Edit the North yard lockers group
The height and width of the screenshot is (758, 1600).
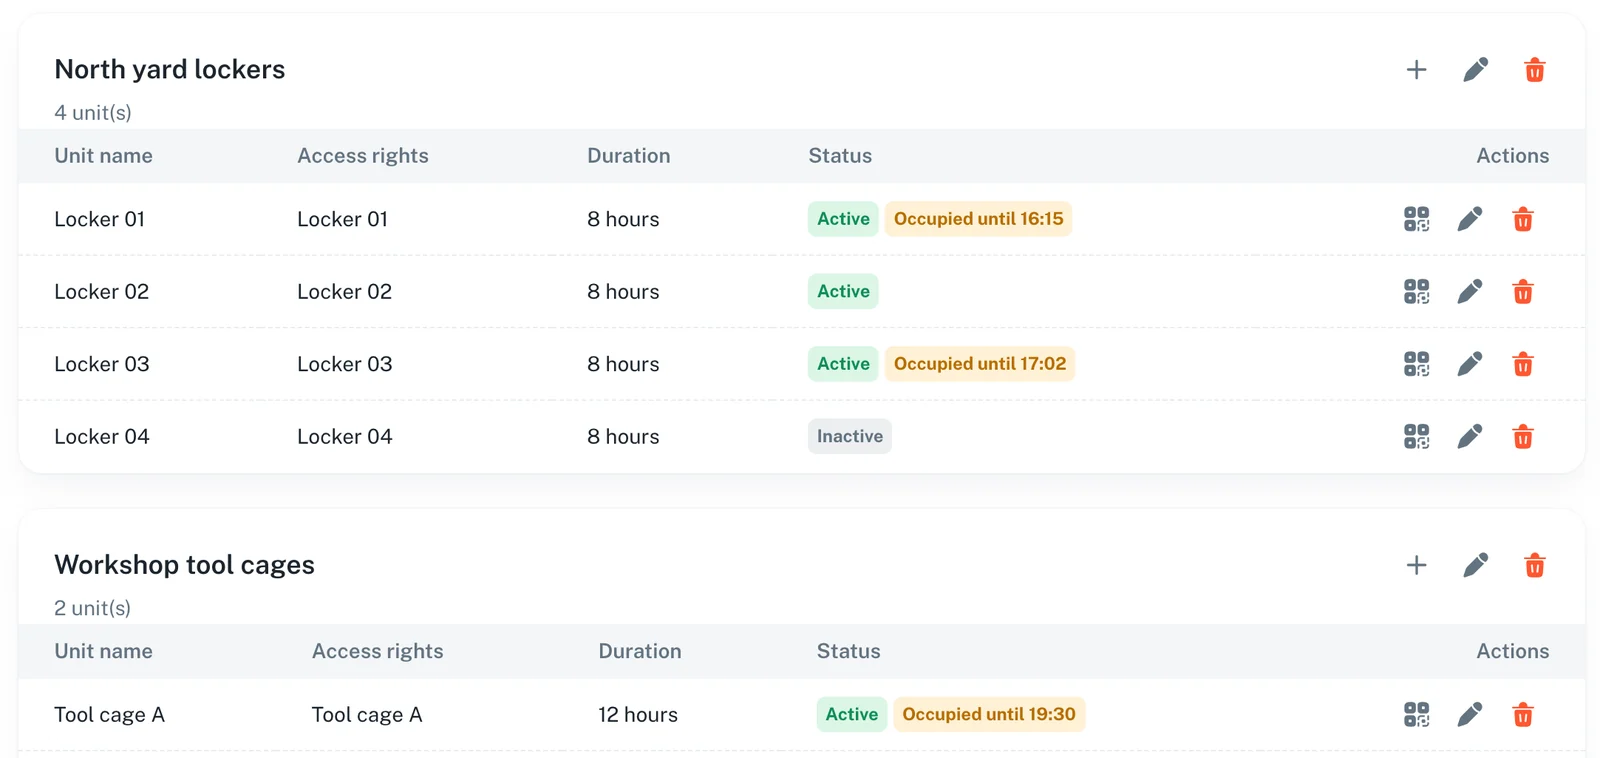click(1475, 70)
